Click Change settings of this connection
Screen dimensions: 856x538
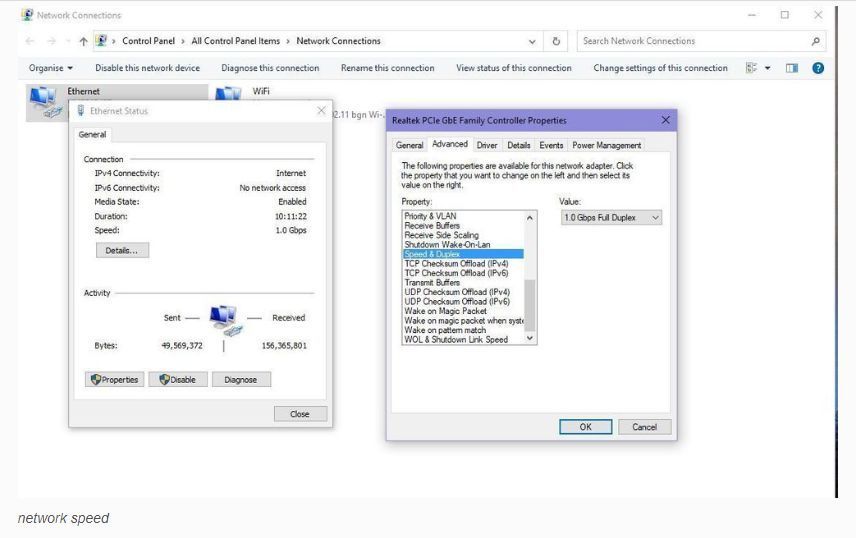pos(661,68)
